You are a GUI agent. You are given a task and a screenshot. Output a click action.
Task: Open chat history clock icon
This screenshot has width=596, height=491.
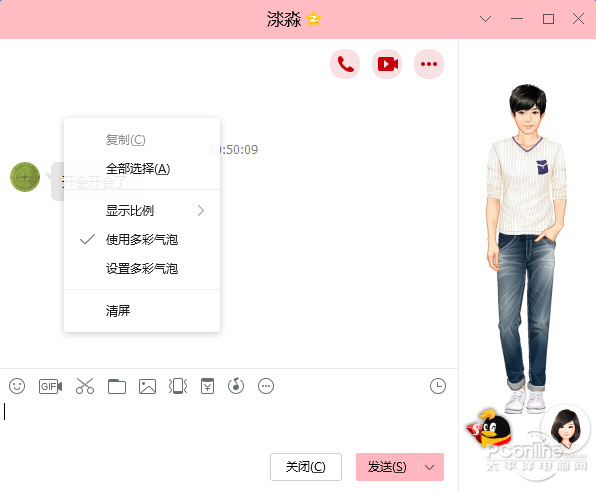(438, 386)
